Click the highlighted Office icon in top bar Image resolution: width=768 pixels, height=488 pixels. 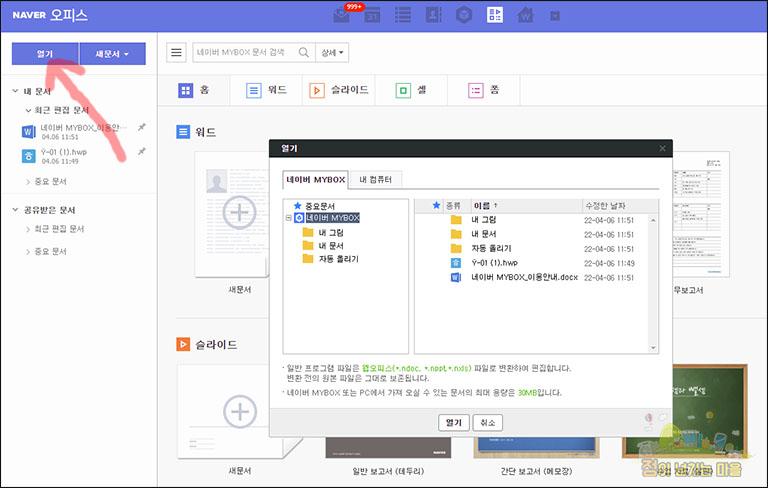click(x=495, y=15)
